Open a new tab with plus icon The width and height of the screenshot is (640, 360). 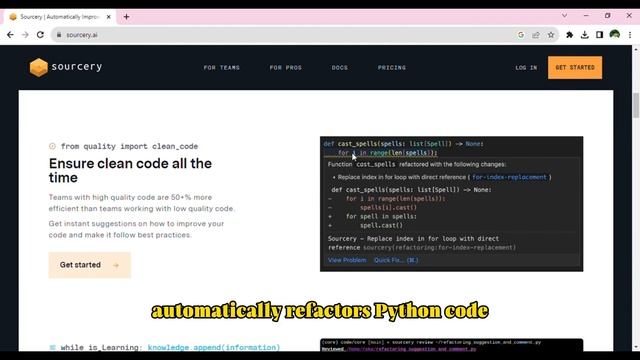point(127,17)
